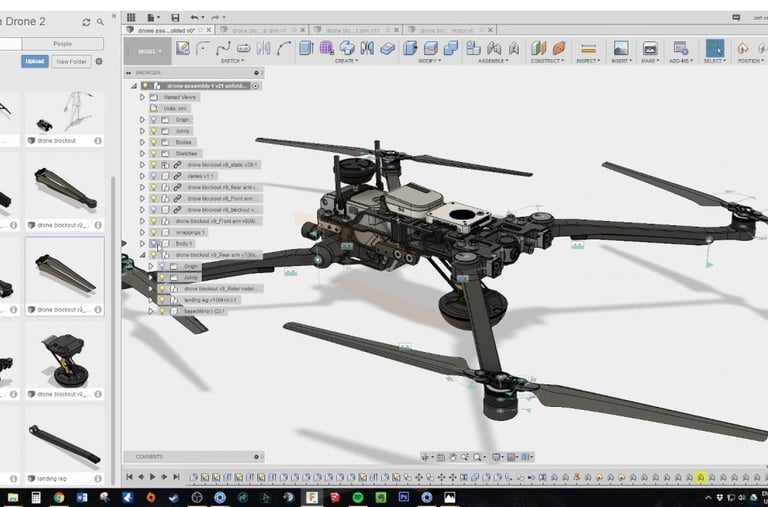Click the blue Upload button
Viewport: 768px width, 507px height.
[x=34, y=62]
